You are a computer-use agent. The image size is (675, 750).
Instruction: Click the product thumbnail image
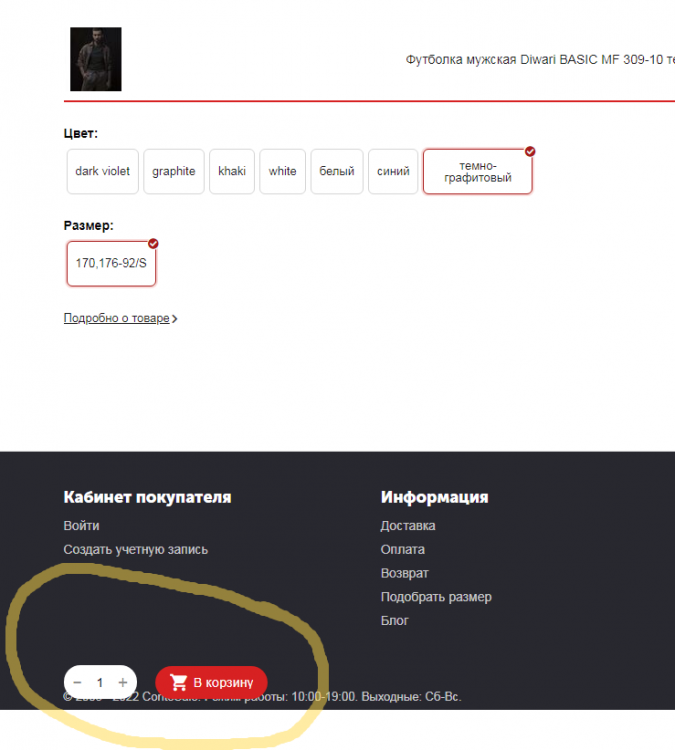96,59
